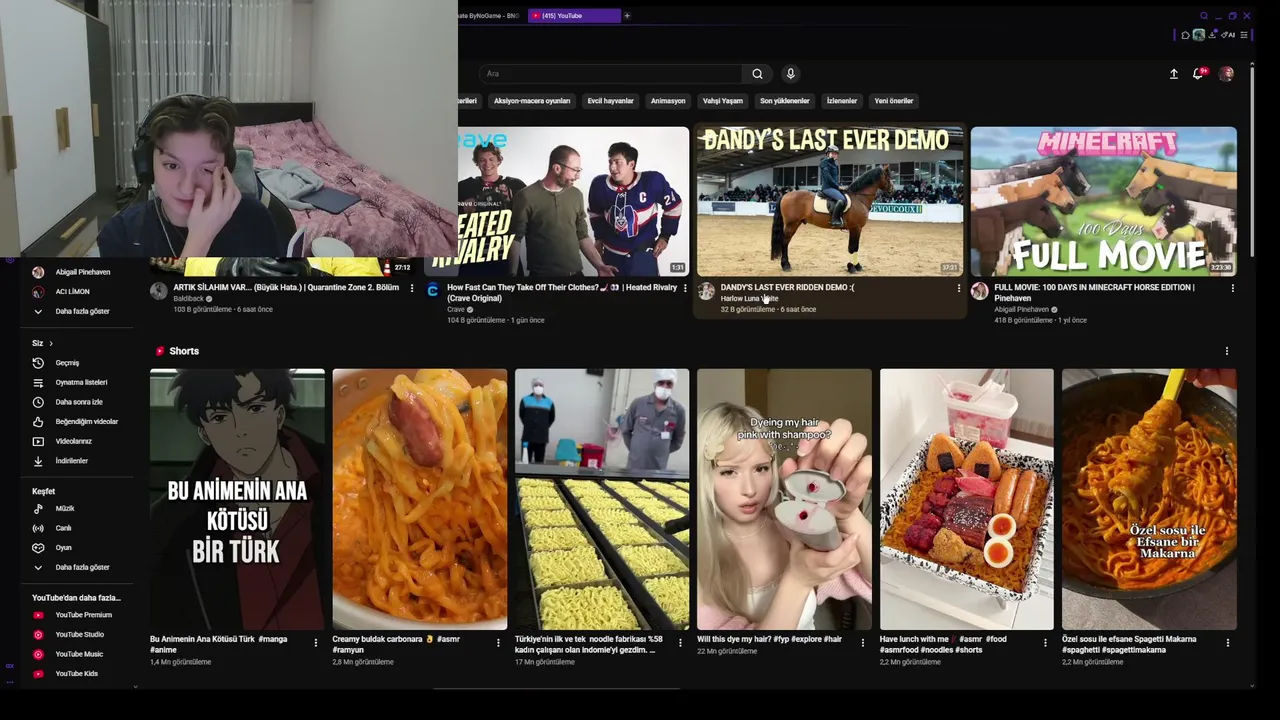Viewport: 1280px width, 720px height.
Task: Open YouTube Music from the sidebar
Action: [76, 654]
